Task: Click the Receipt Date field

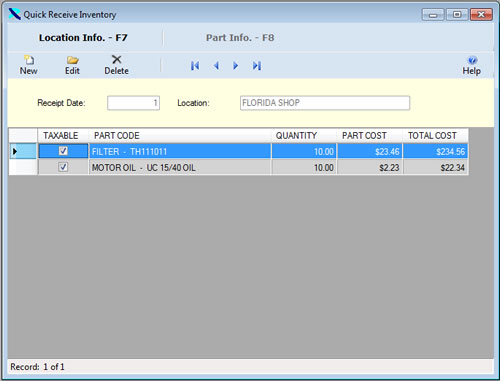Action: coord(133,103)
